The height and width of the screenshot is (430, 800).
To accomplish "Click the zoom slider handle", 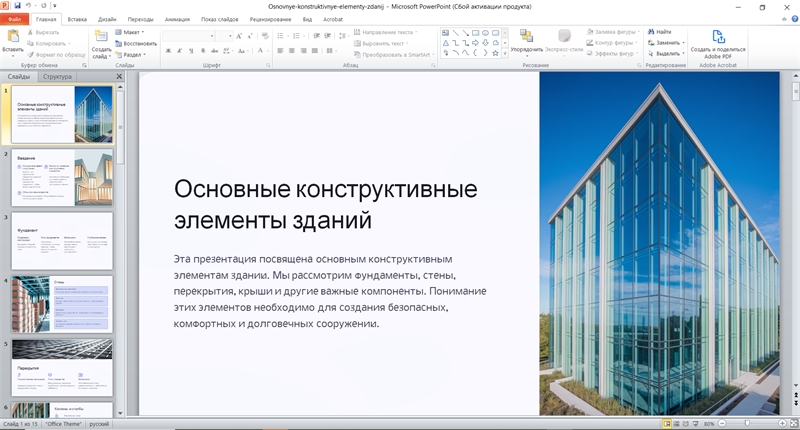I will tap(747, 424).
